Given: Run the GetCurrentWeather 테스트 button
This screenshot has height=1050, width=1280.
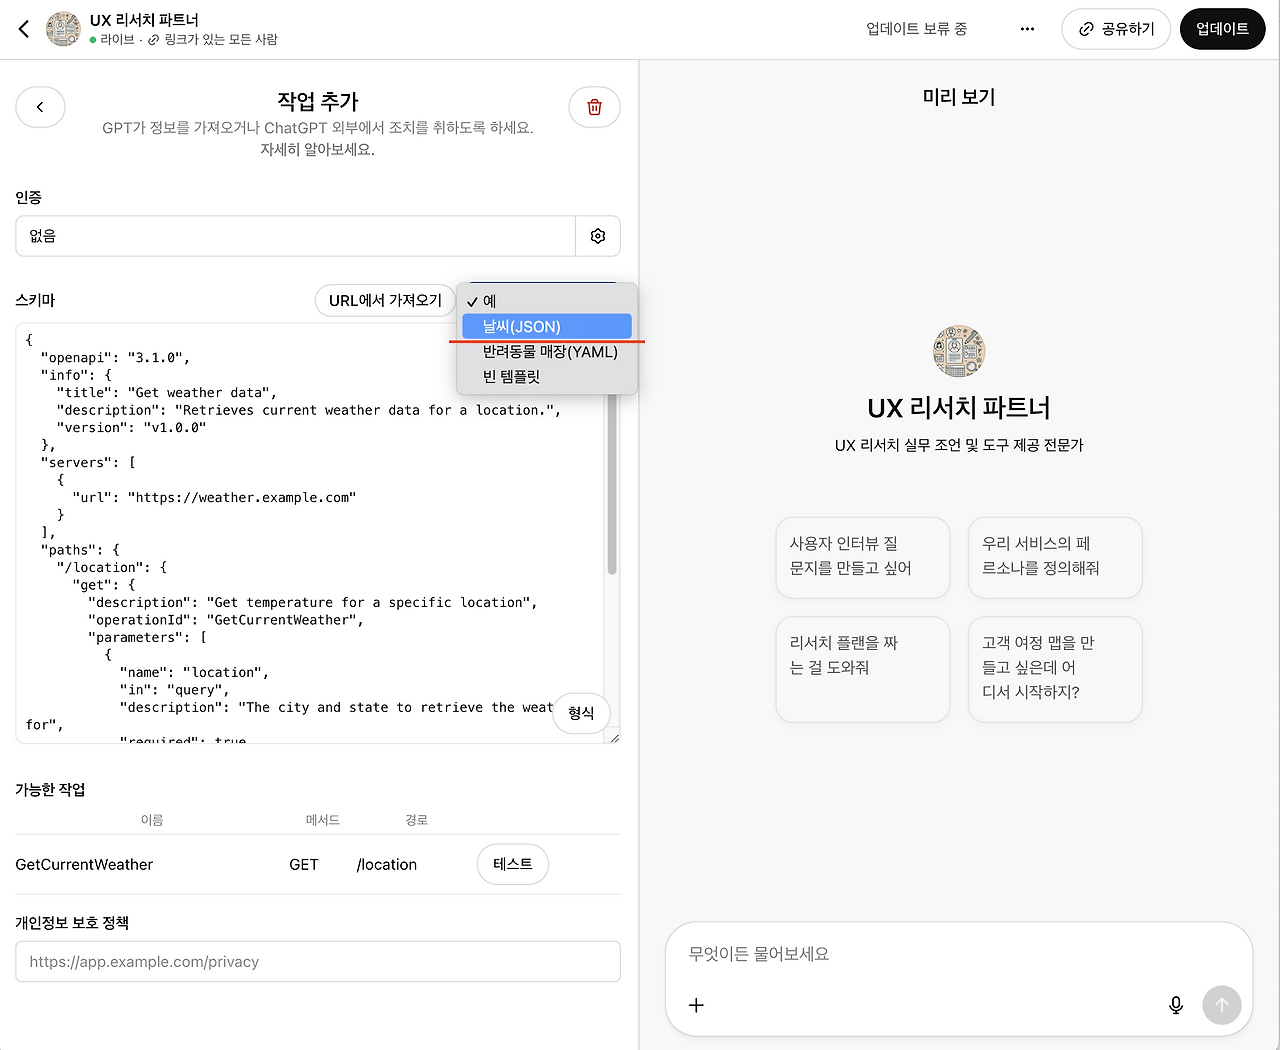Looking at the screenshot, I should 512,864.
